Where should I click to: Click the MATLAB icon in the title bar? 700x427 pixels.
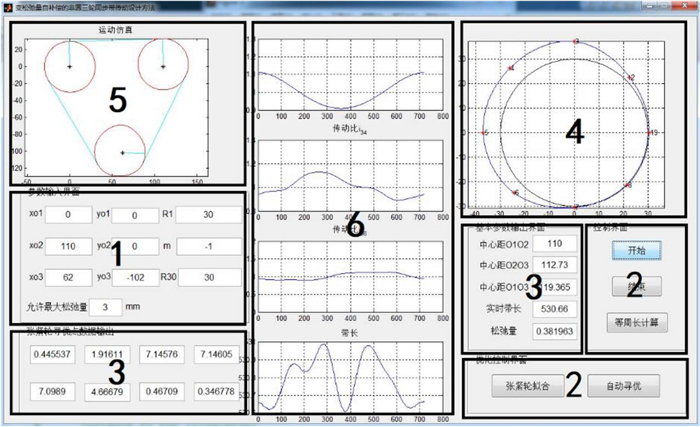pos(8,7)
